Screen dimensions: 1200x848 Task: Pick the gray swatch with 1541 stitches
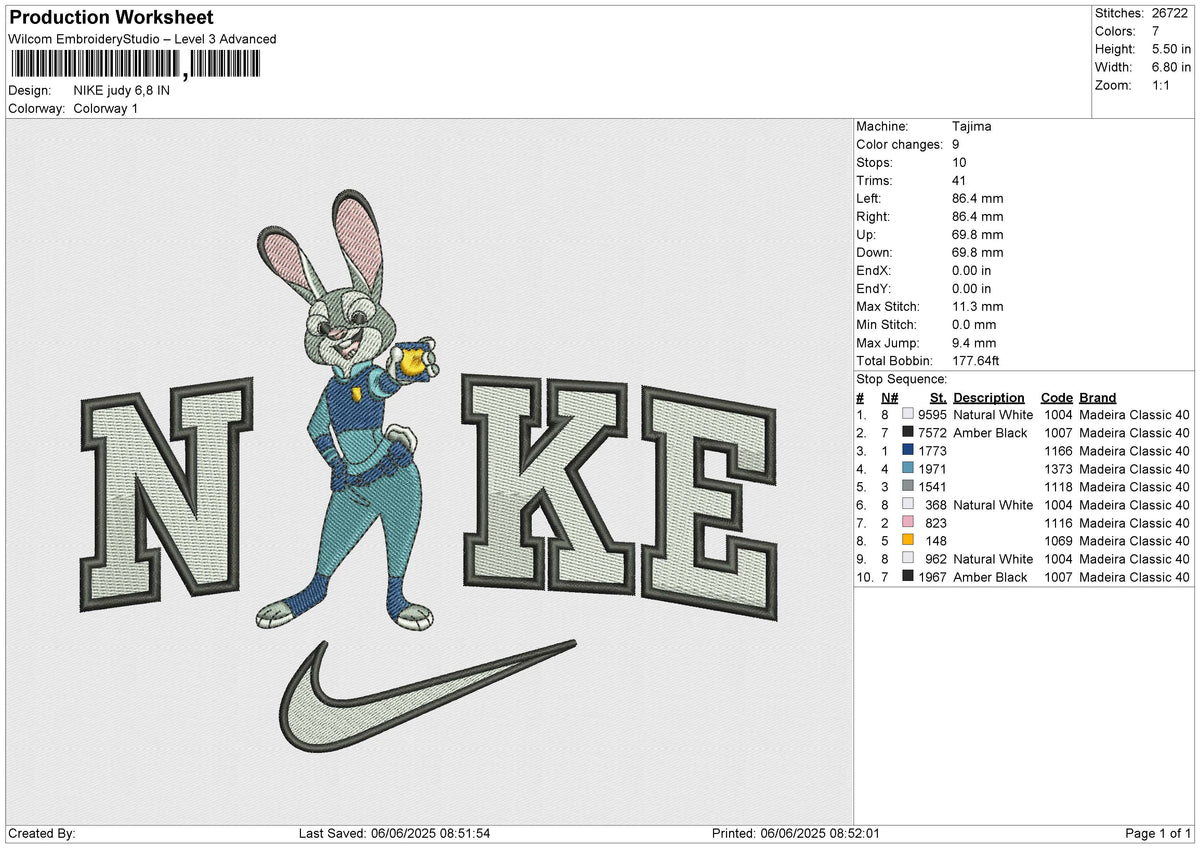(908, 487)
